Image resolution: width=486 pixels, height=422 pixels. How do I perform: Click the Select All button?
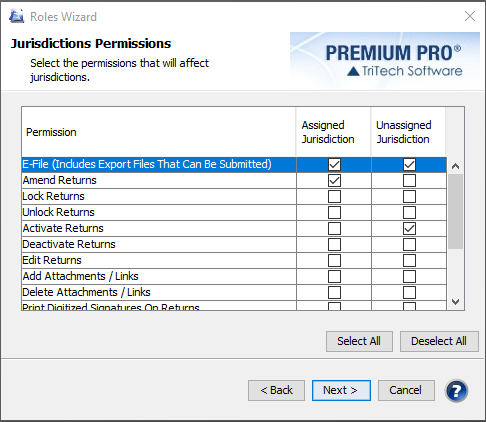click(x=359, y=341)
